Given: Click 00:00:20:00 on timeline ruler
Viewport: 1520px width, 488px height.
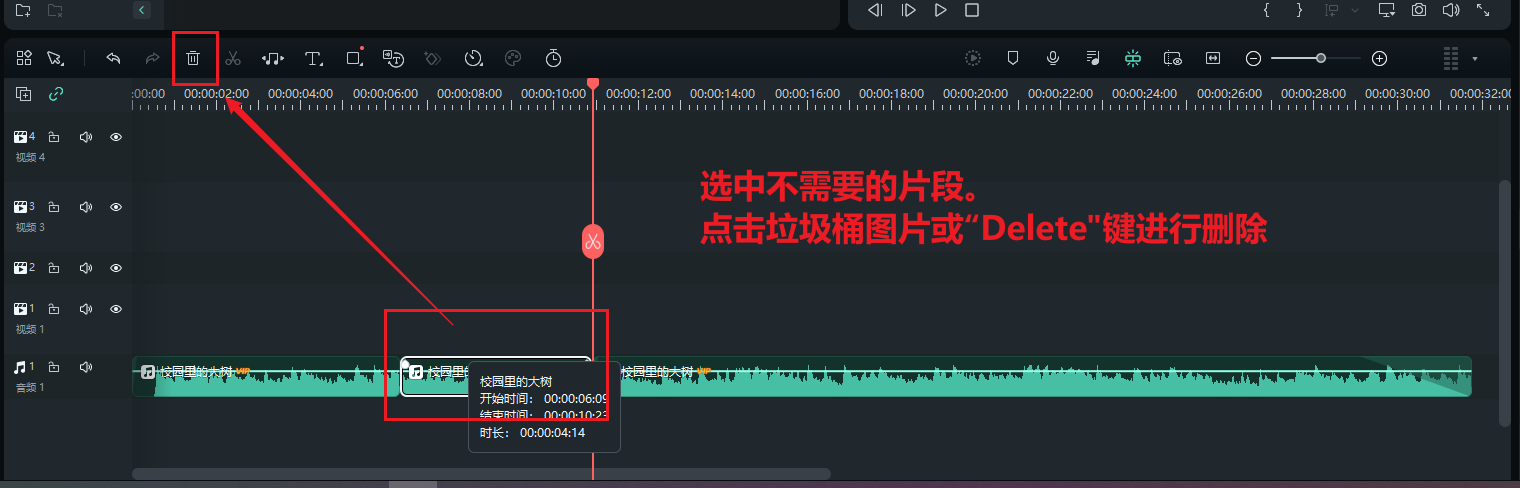Looking at the screenshot, I should 976,93.
